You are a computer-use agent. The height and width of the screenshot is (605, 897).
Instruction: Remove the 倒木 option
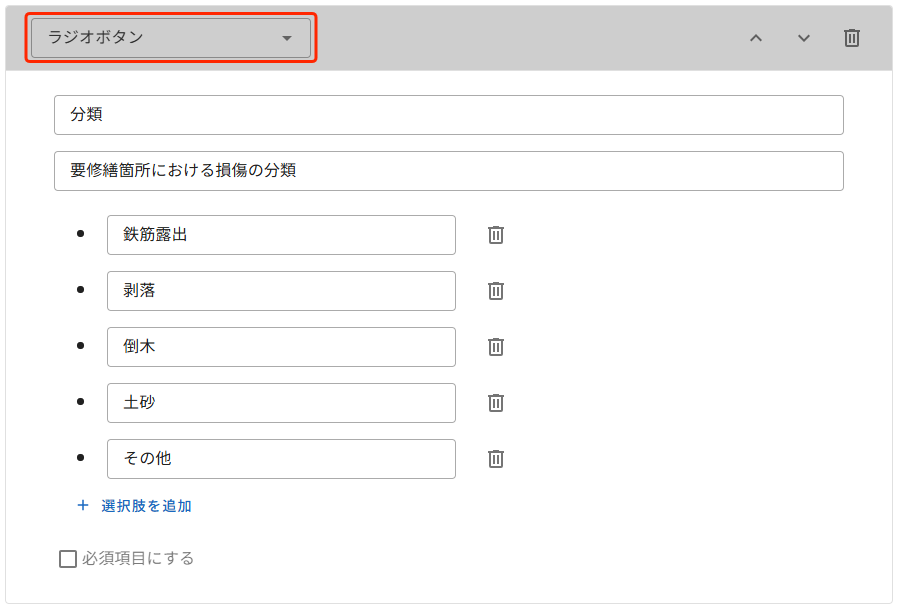click(x=496, y=347)
